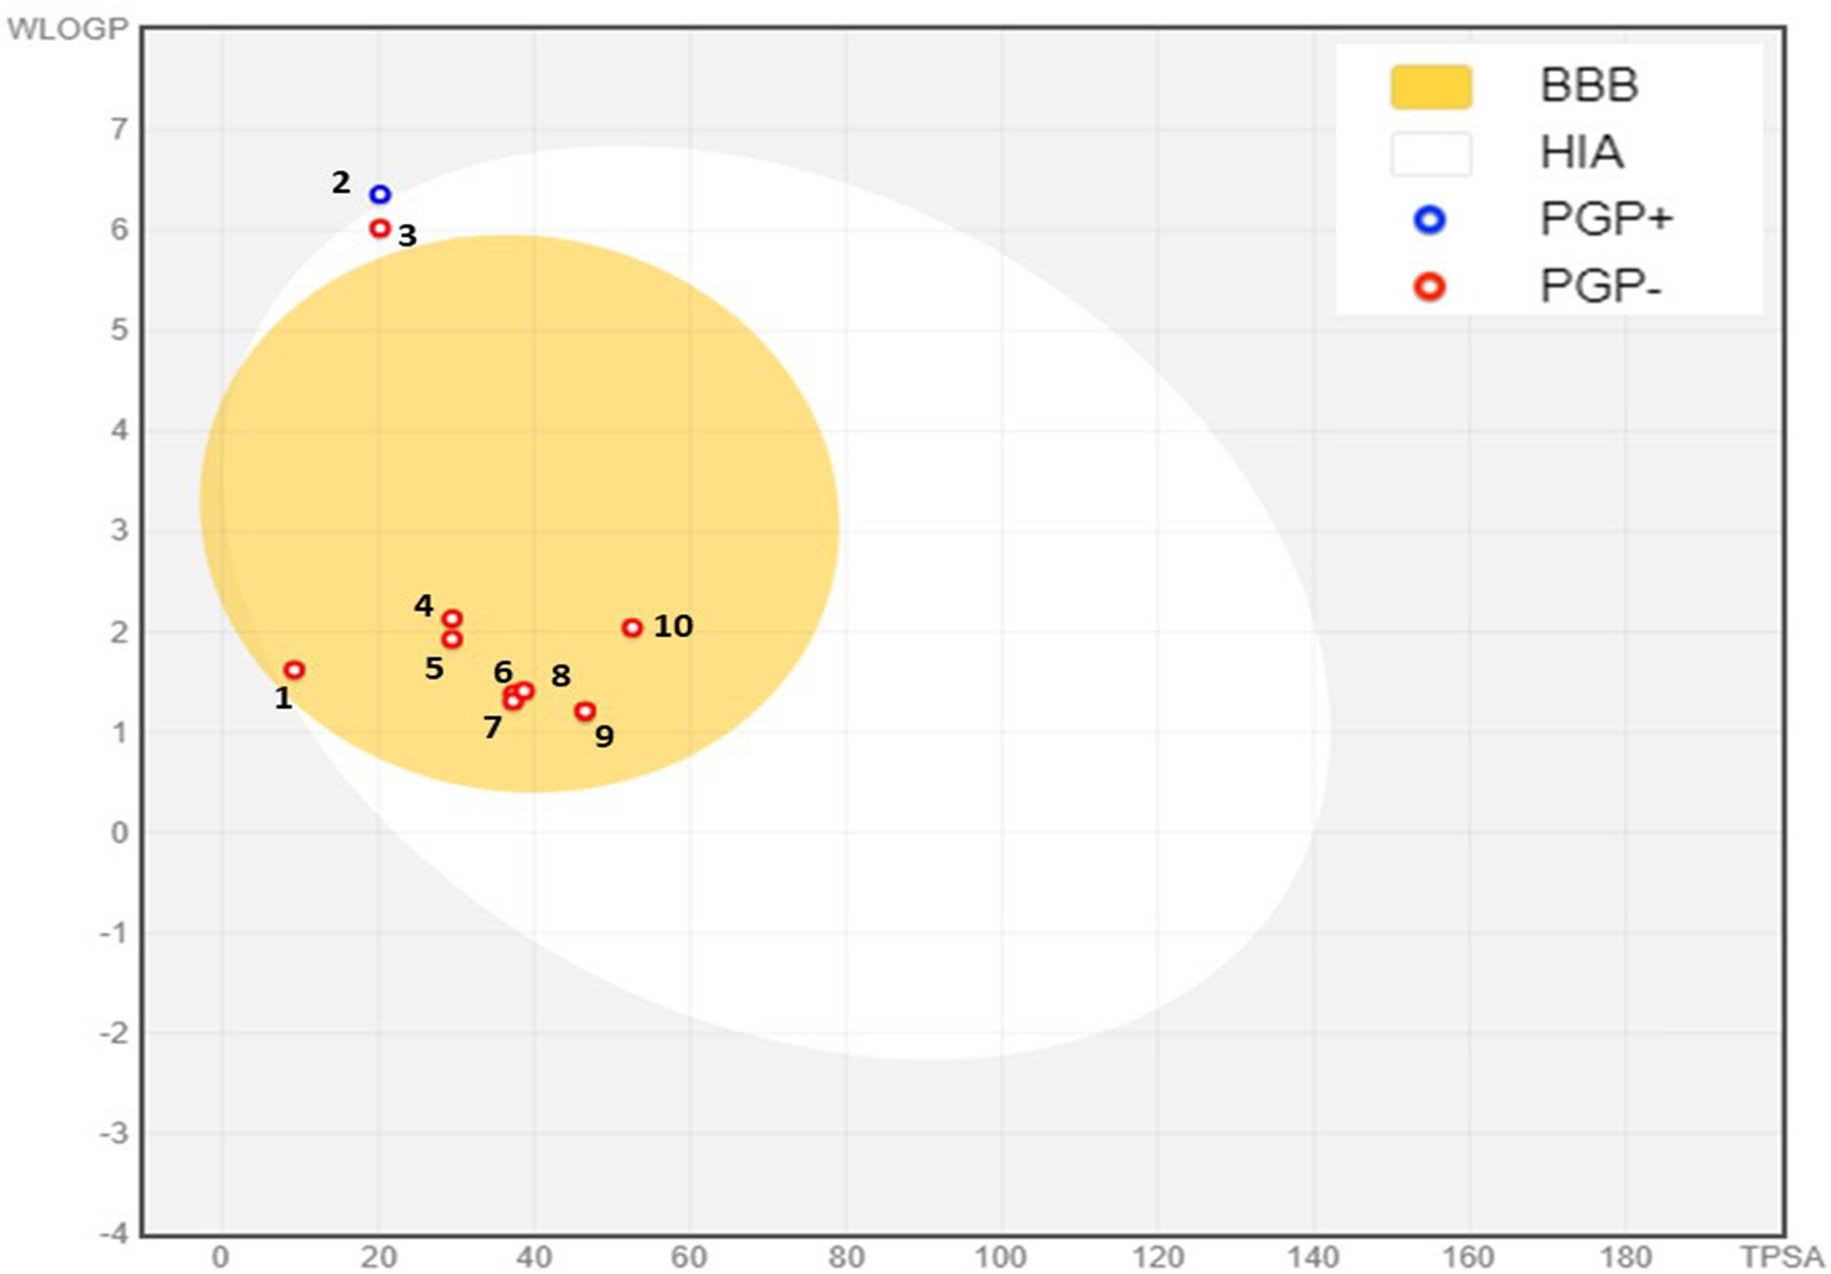Click the WLOGP y-axis title
The height and width of the screenshot is (1274, 1831).
(x=68, y=29)
